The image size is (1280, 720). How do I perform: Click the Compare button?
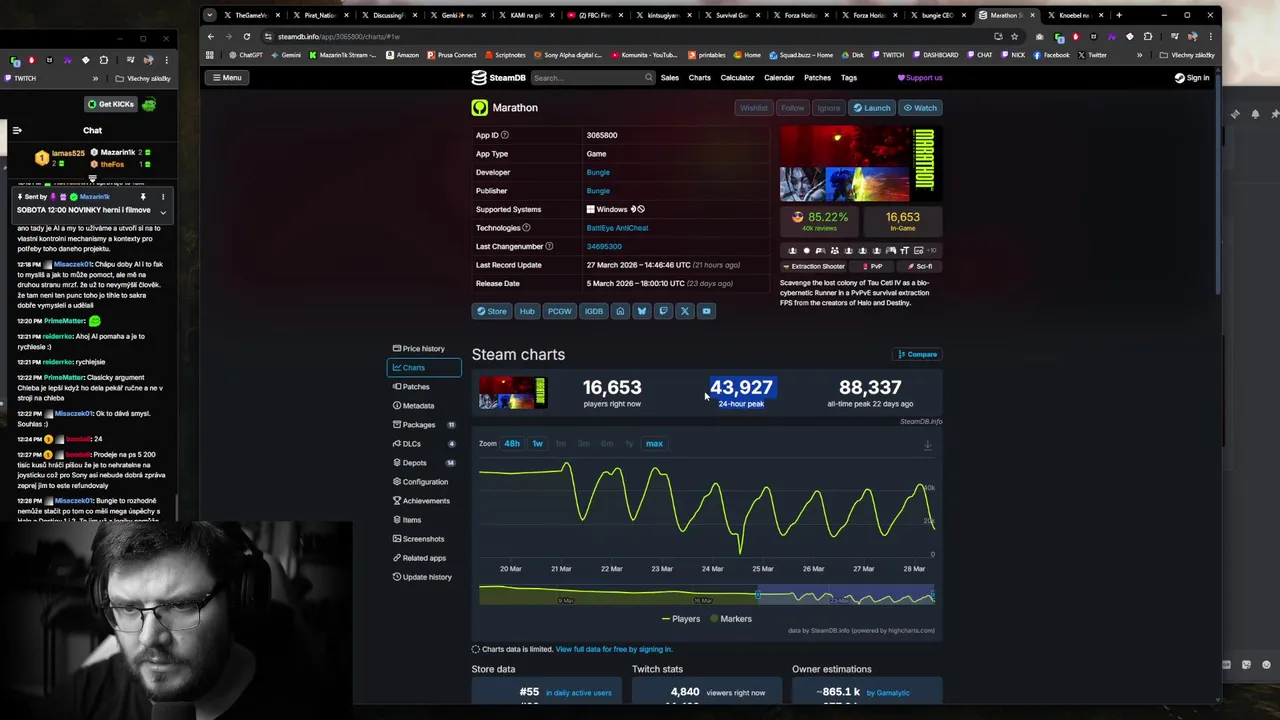[918, 354]
